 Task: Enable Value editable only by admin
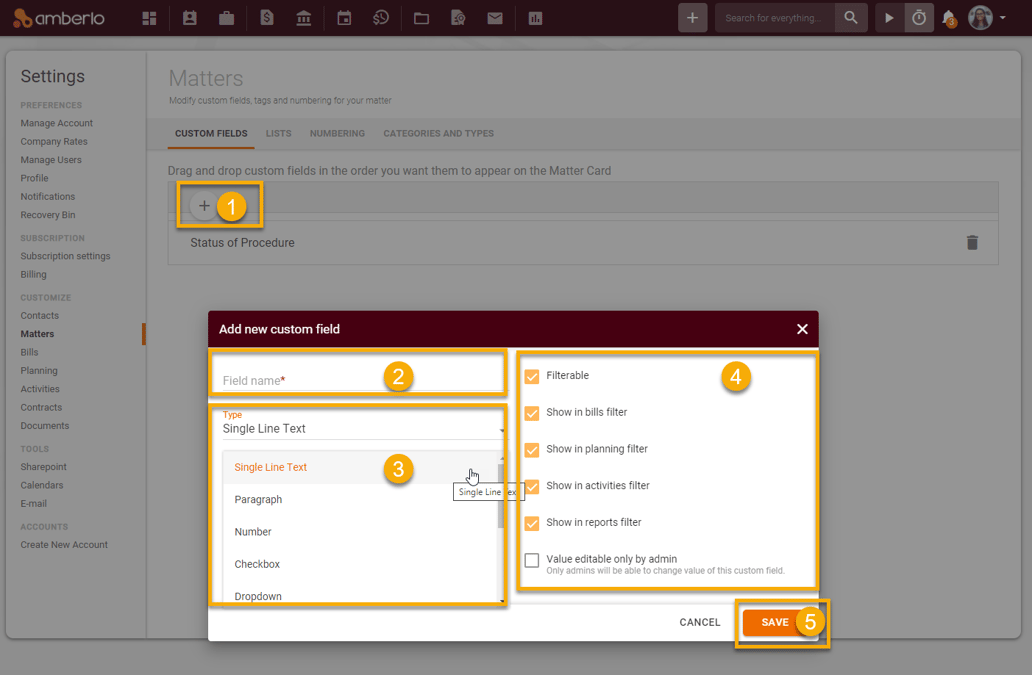tap(531, 560)
